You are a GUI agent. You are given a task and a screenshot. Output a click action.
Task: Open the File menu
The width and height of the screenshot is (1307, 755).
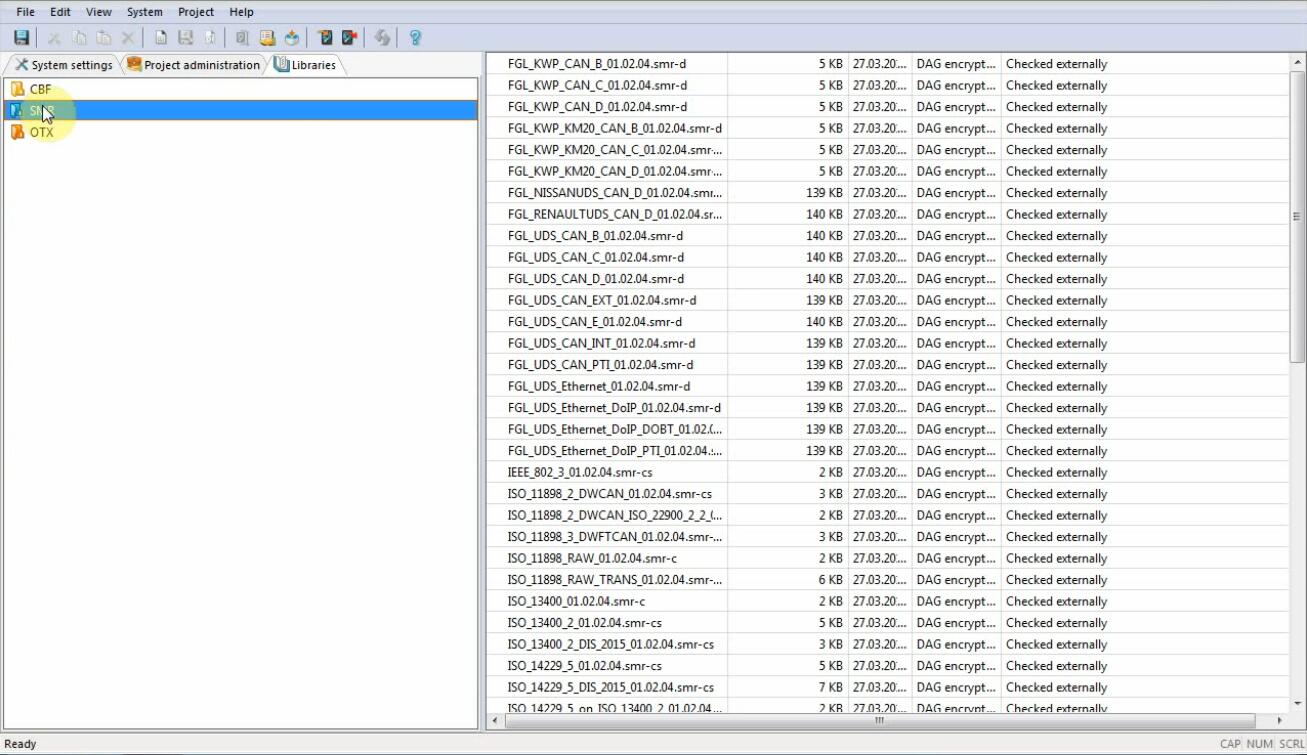pyautogui.click(x=25, y=12)
